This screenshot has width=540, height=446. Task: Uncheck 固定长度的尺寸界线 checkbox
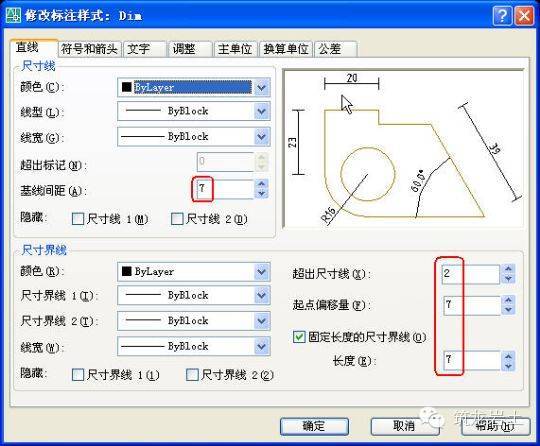(x=299, y=337)
